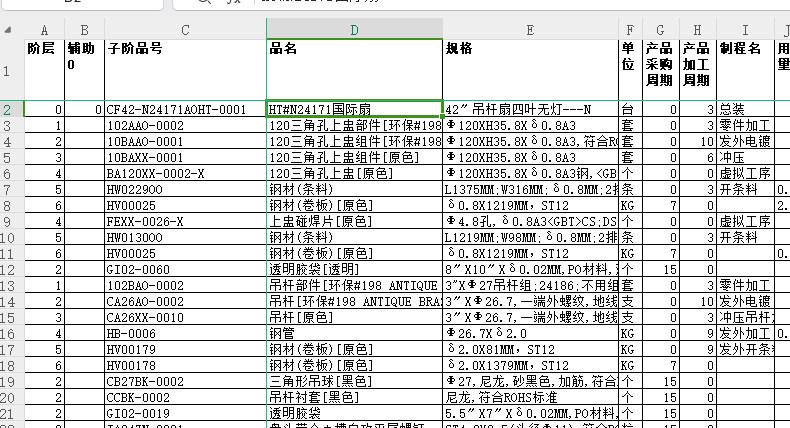Image resolution: width=790 pixels, height=428 pixels.
Task: Click cell HW013000
Action: (185, 237)
